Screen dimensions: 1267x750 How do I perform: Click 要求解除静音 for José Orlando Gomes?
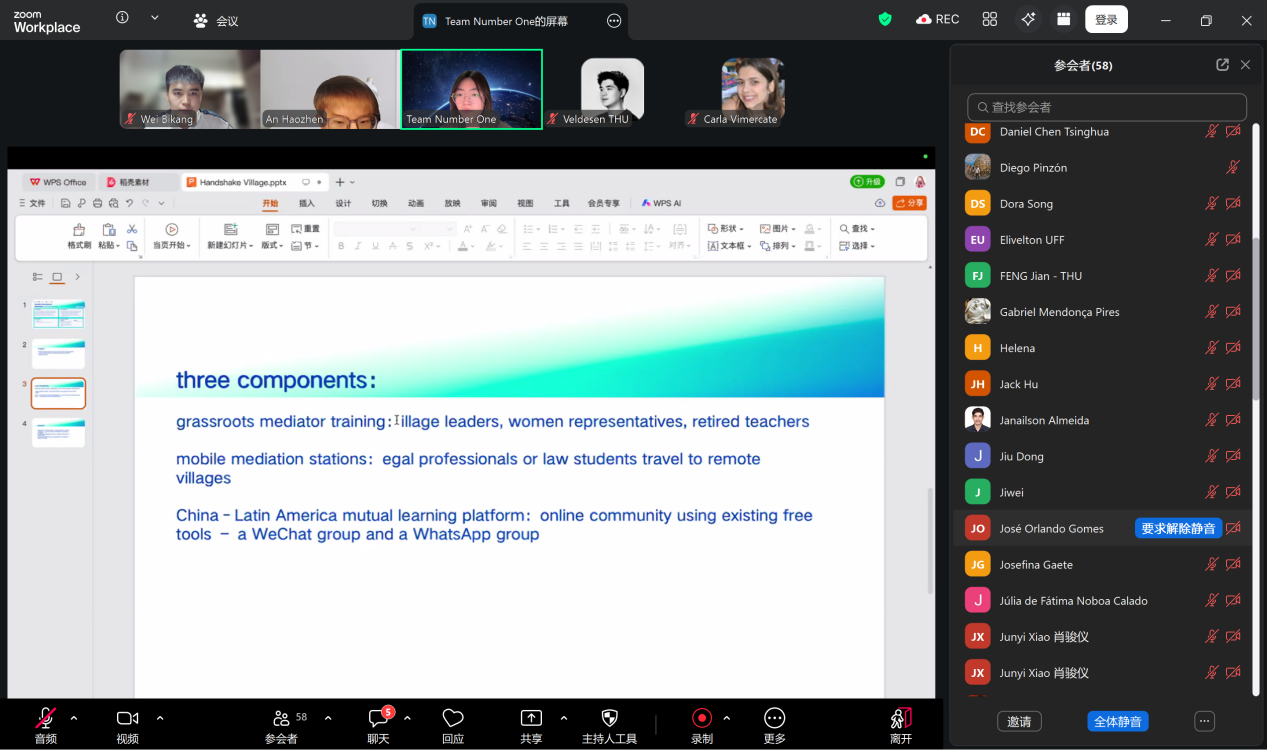pyautogui.click(x=1178, y=529)
